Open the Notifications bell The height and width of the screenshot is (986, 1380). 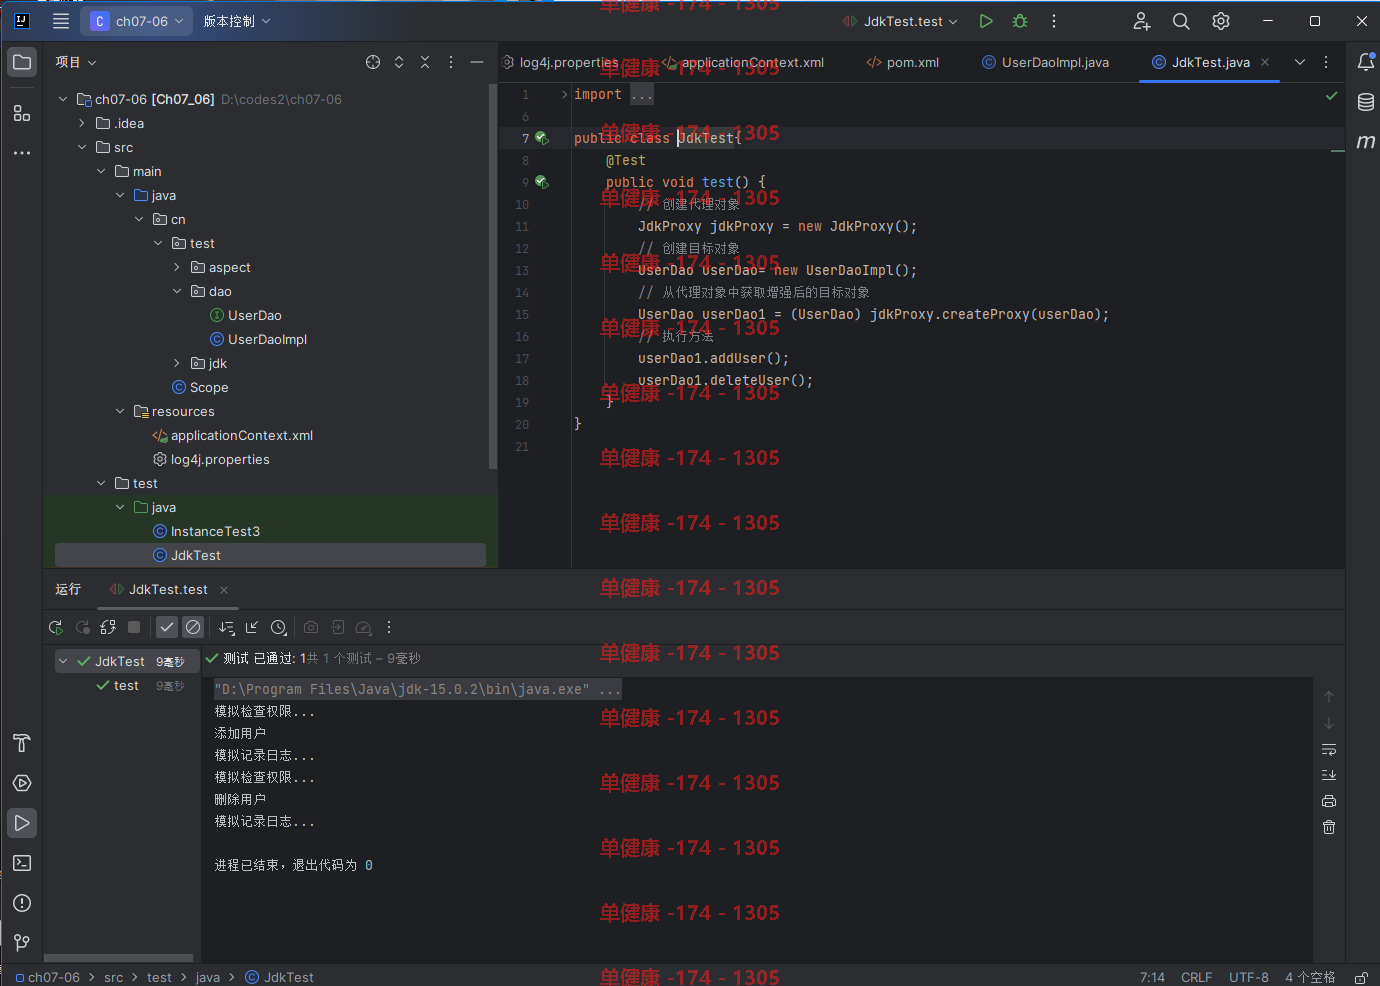point(1366,62)
